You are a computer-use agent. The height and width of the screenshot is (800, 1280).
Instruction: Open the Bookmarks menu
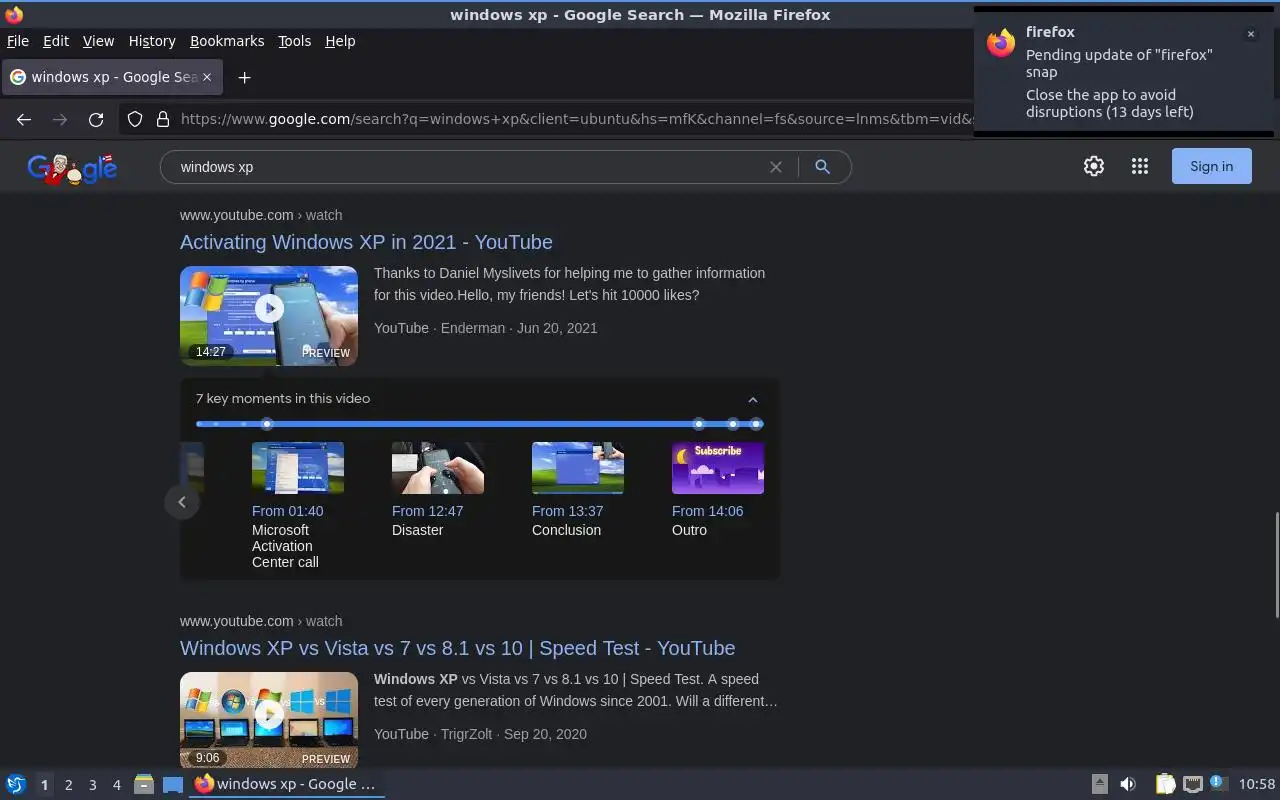pyautogui.click(x=227, y=41)
